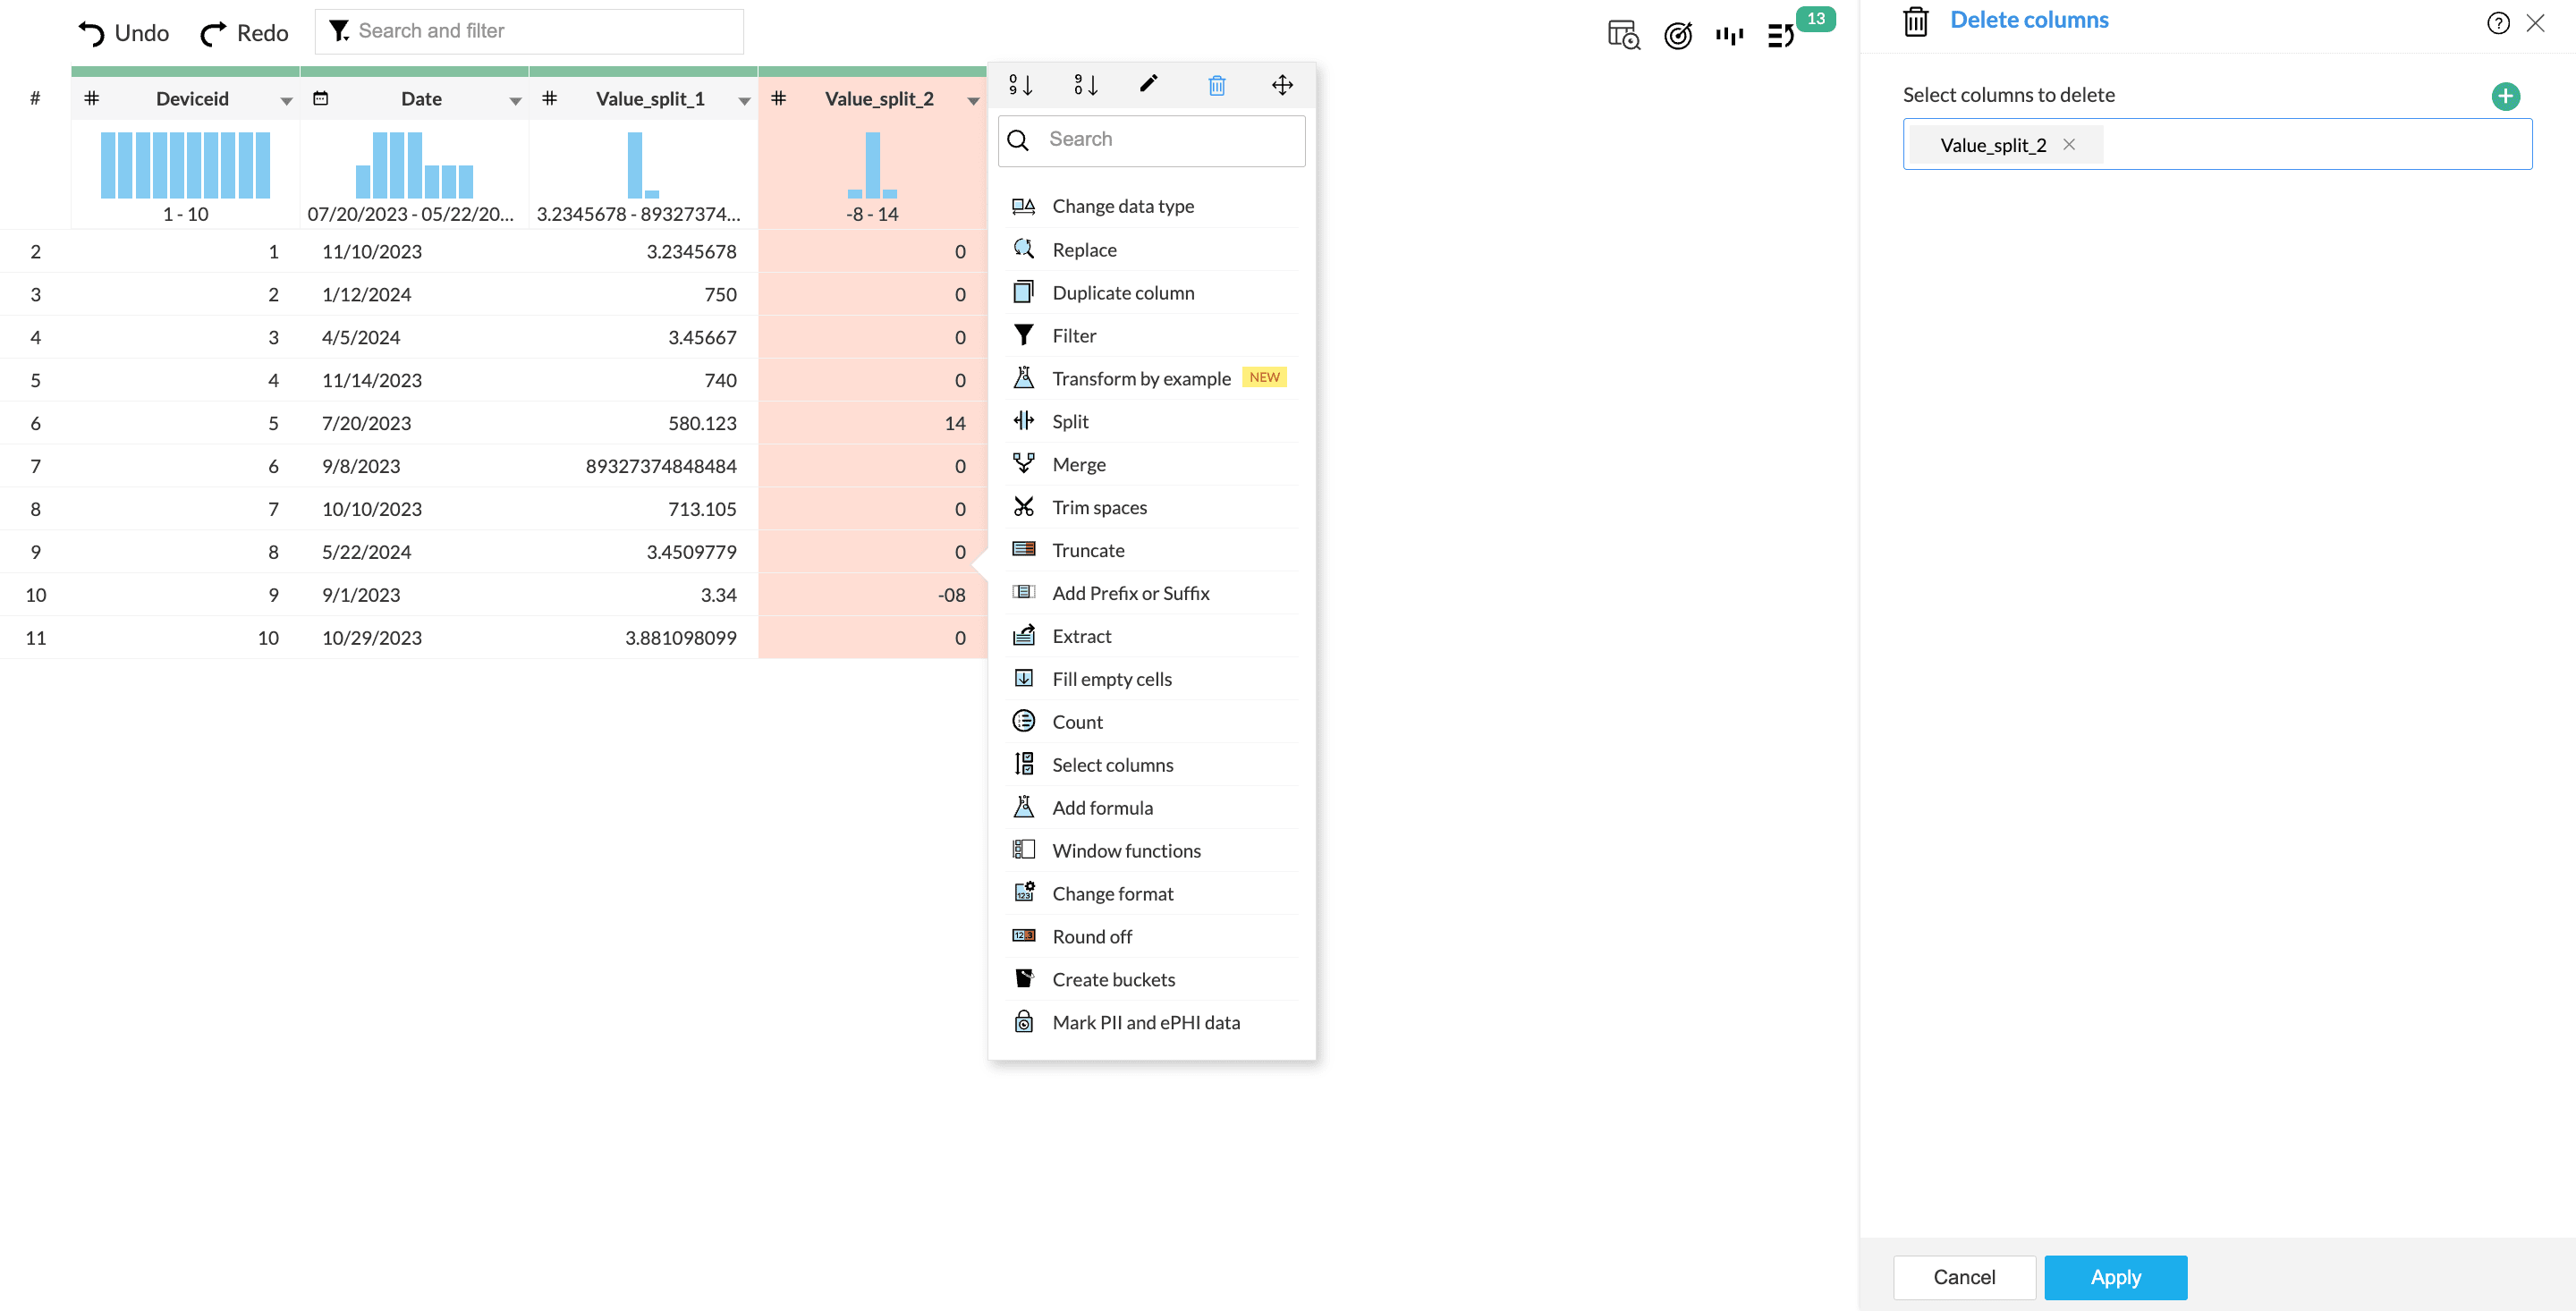Choose Change data type from menu
The image size is (2576, 1311).
1123,206
